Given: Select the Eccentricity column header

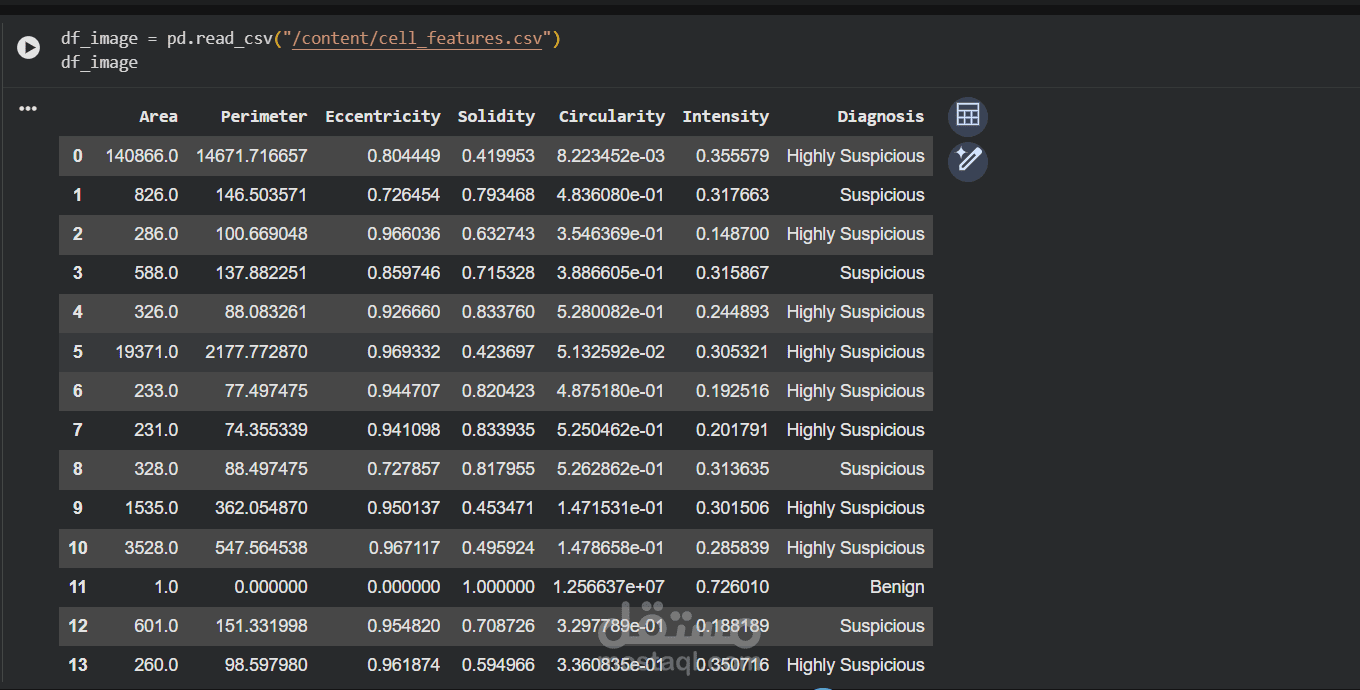Looking at the screenshot, I should (383, 116).
